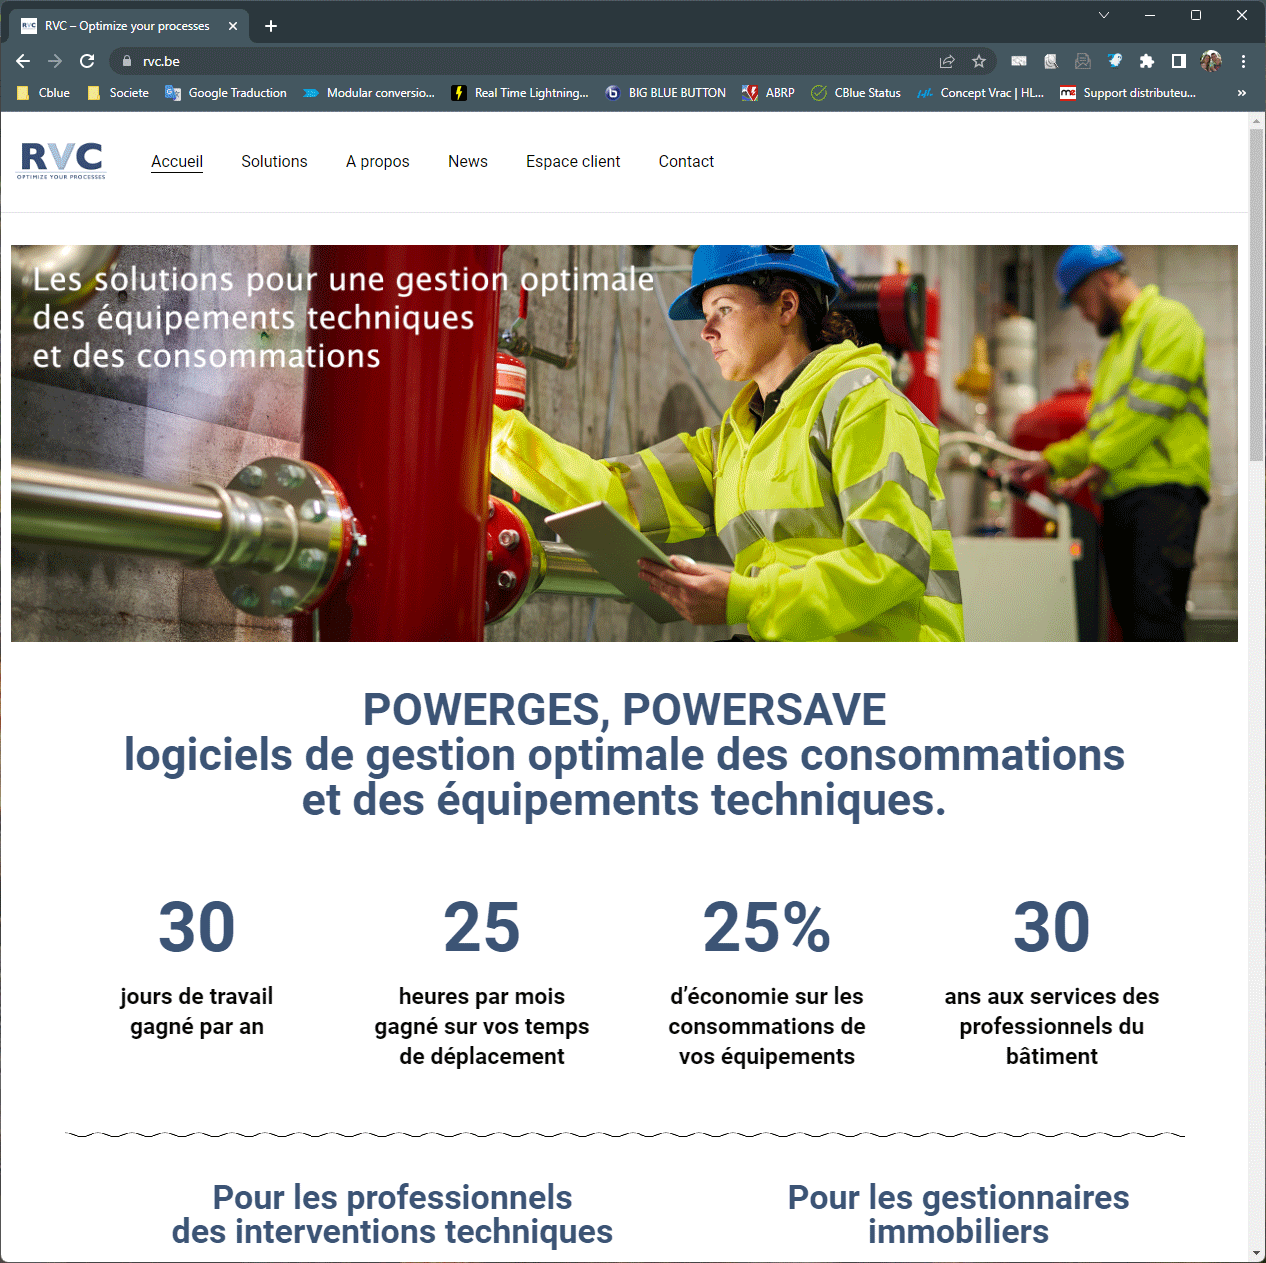The height and width of the screenshot is (1263, 1266).
Task: Open the first extension icon after the star
Action: 1019,61
